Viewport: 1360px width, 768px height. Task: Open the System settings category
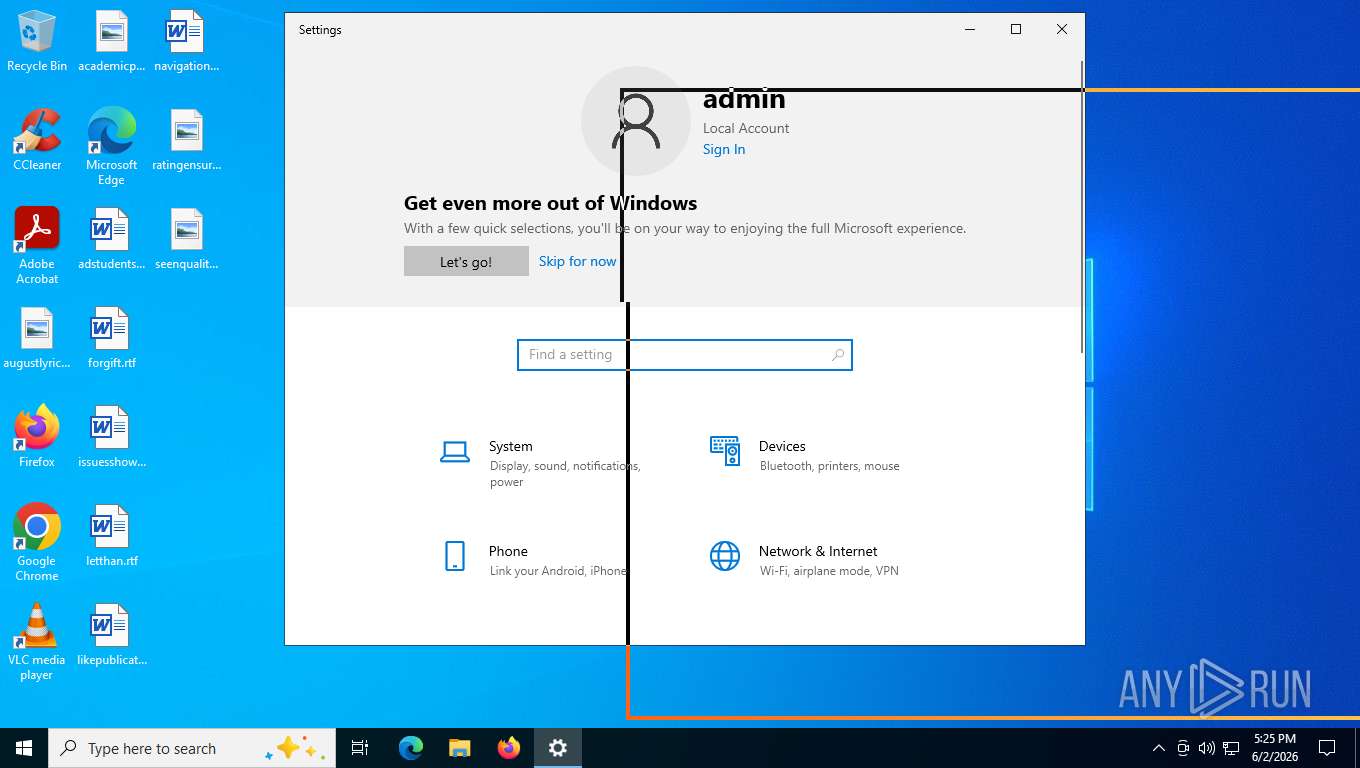click(x=545, y=463)
